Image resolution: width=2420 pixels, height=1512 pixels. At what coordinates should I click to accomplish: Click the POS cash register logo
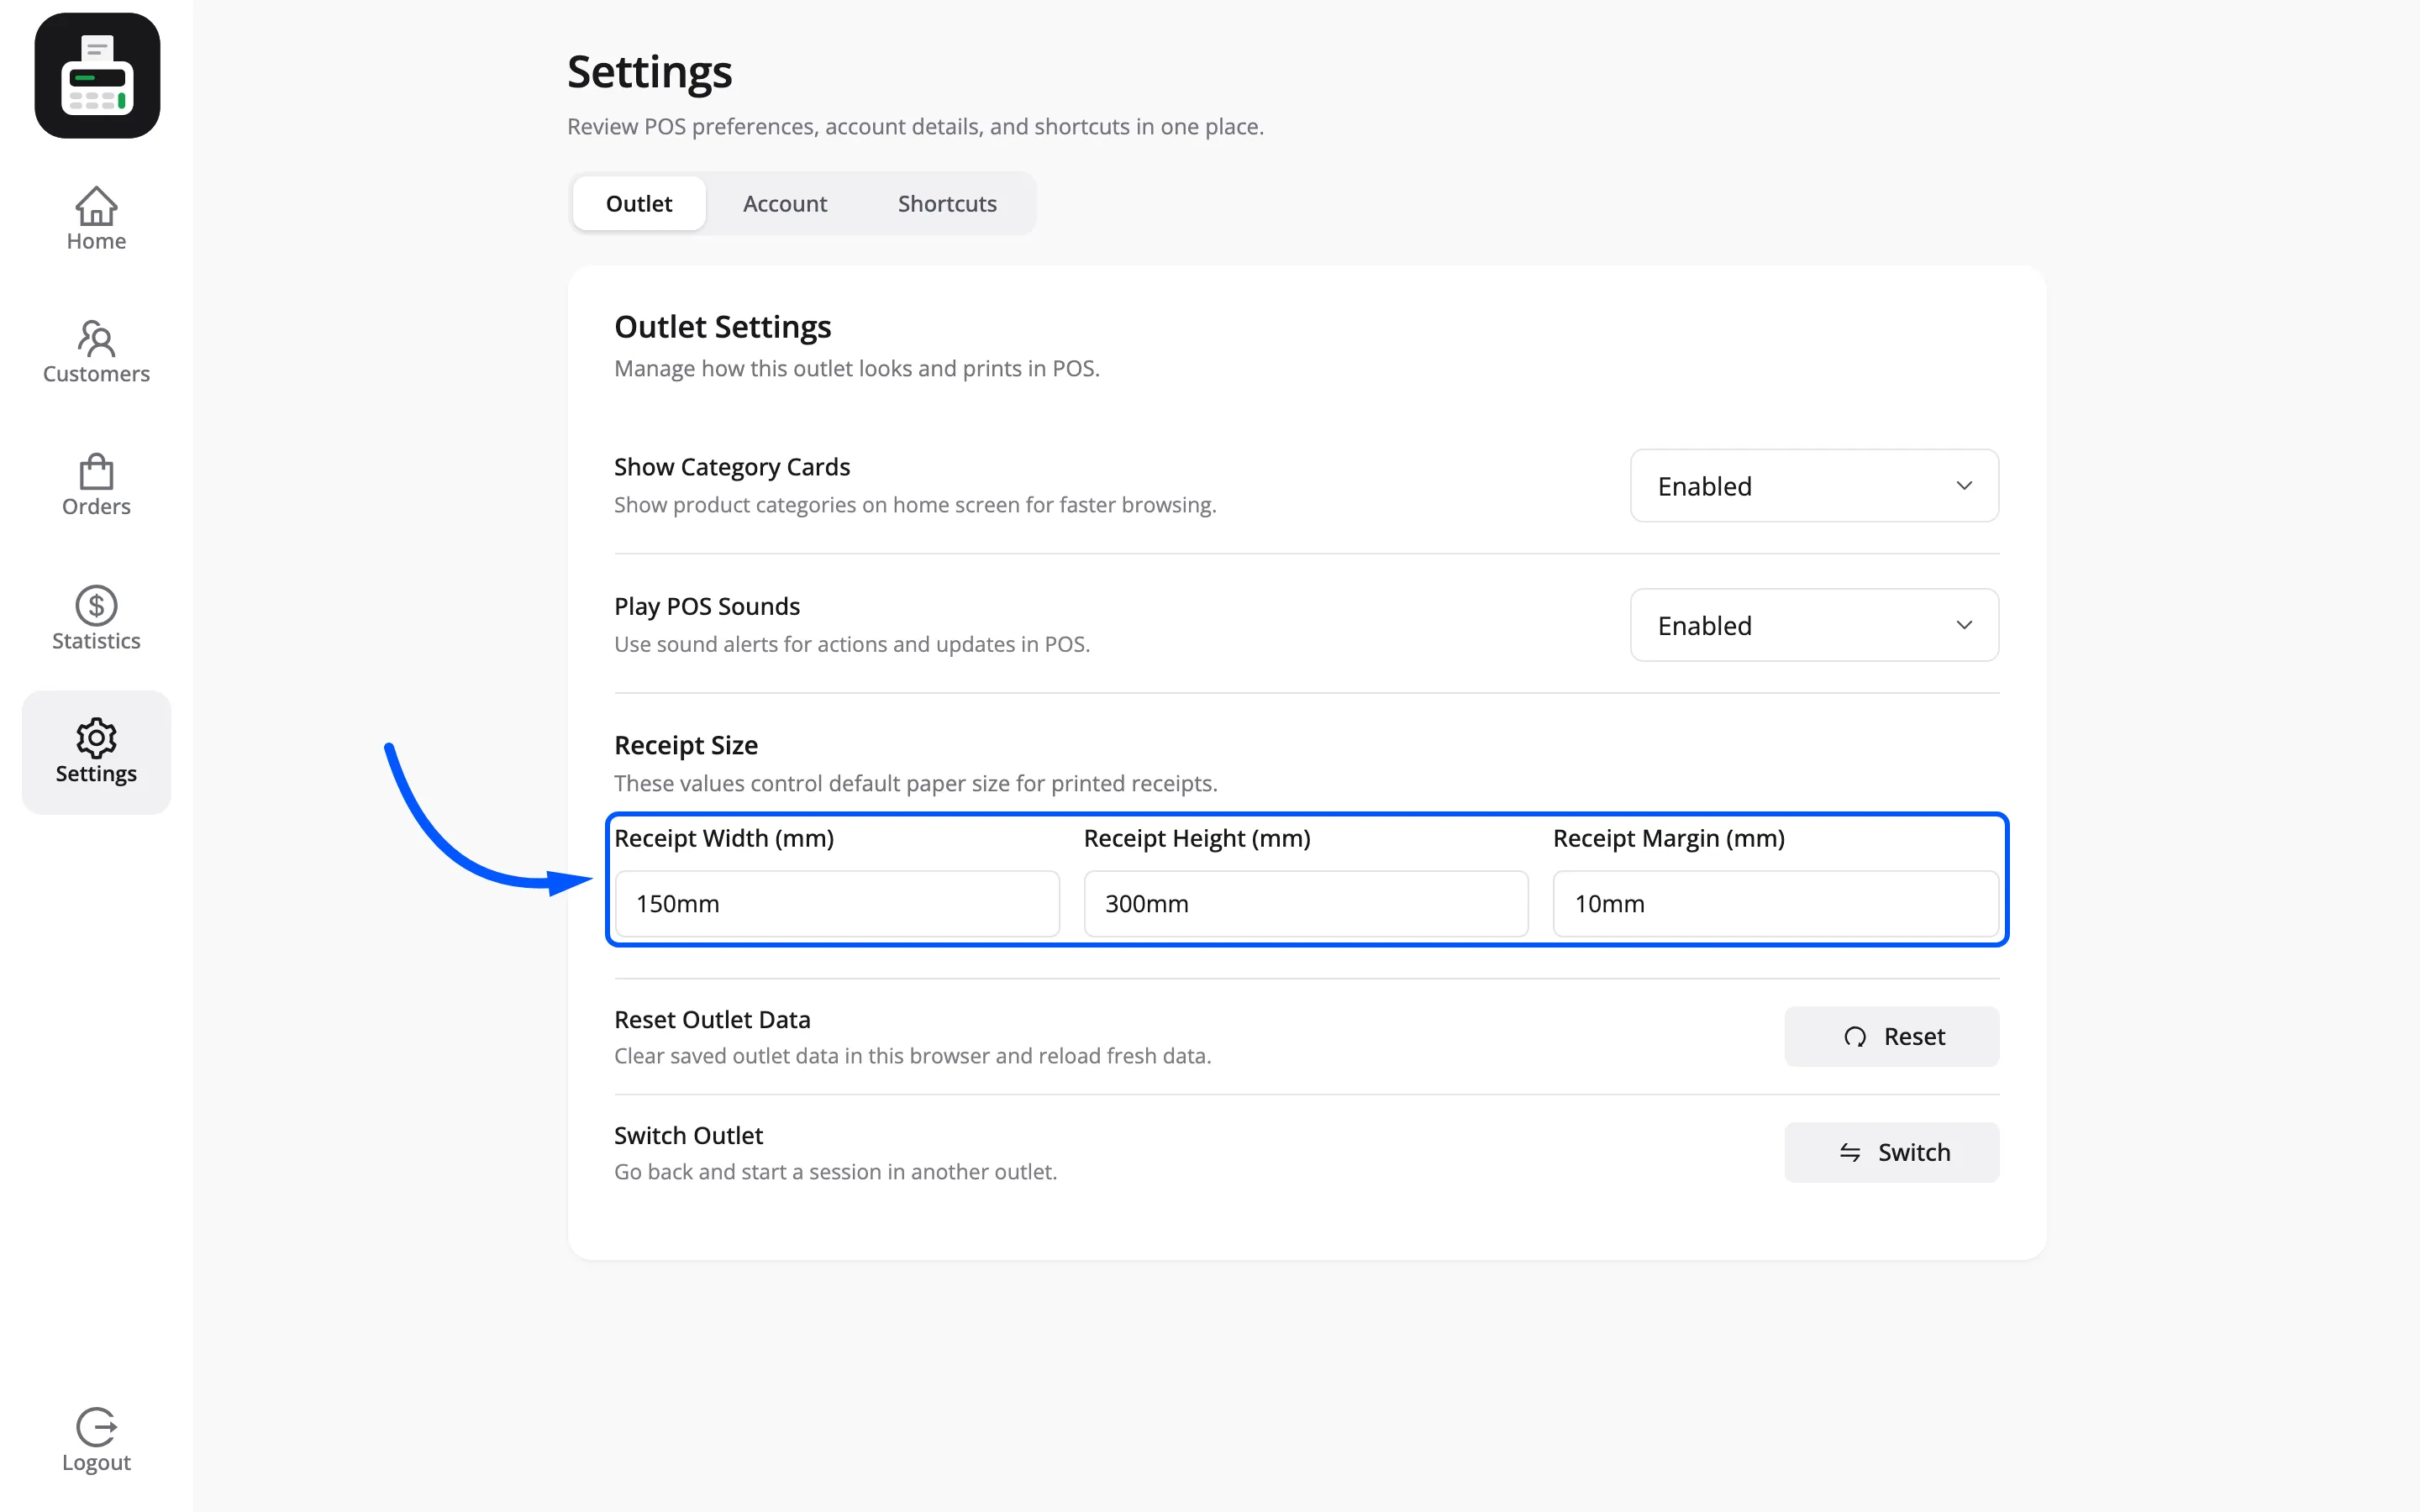pyautogui.click(x=97, y=75)
